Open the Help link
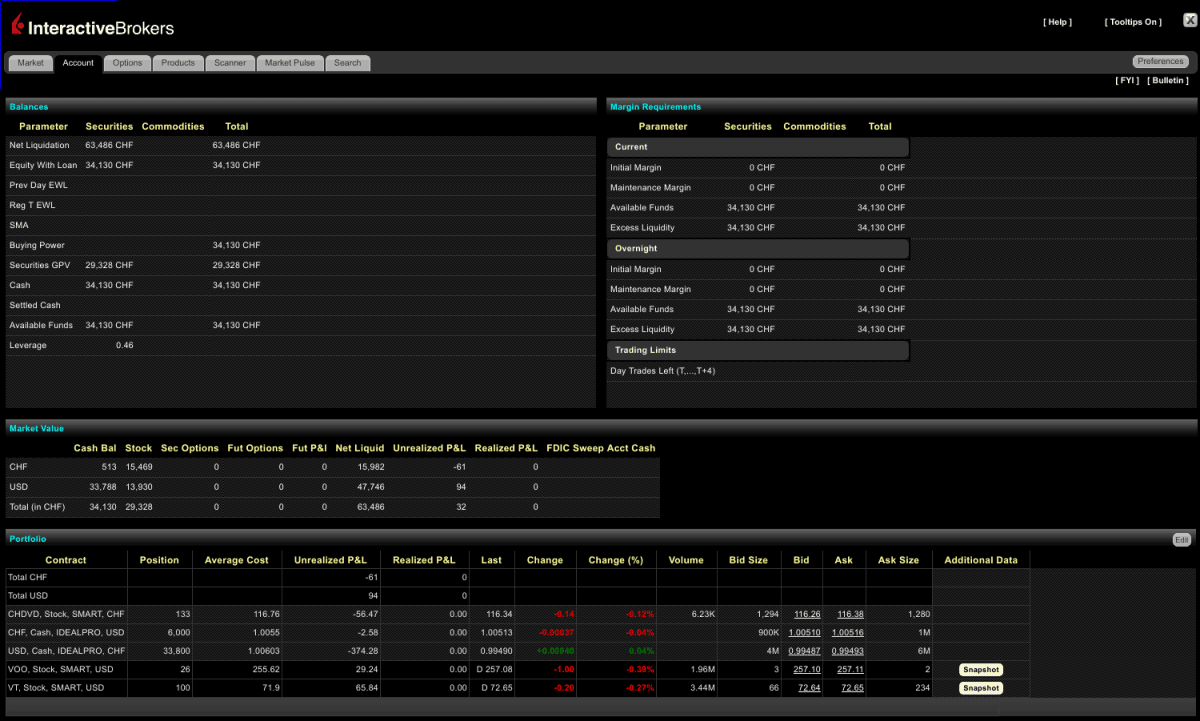Image resolution: width=1200 pixels, height=721 pixels. click(x=1056, y=21)
